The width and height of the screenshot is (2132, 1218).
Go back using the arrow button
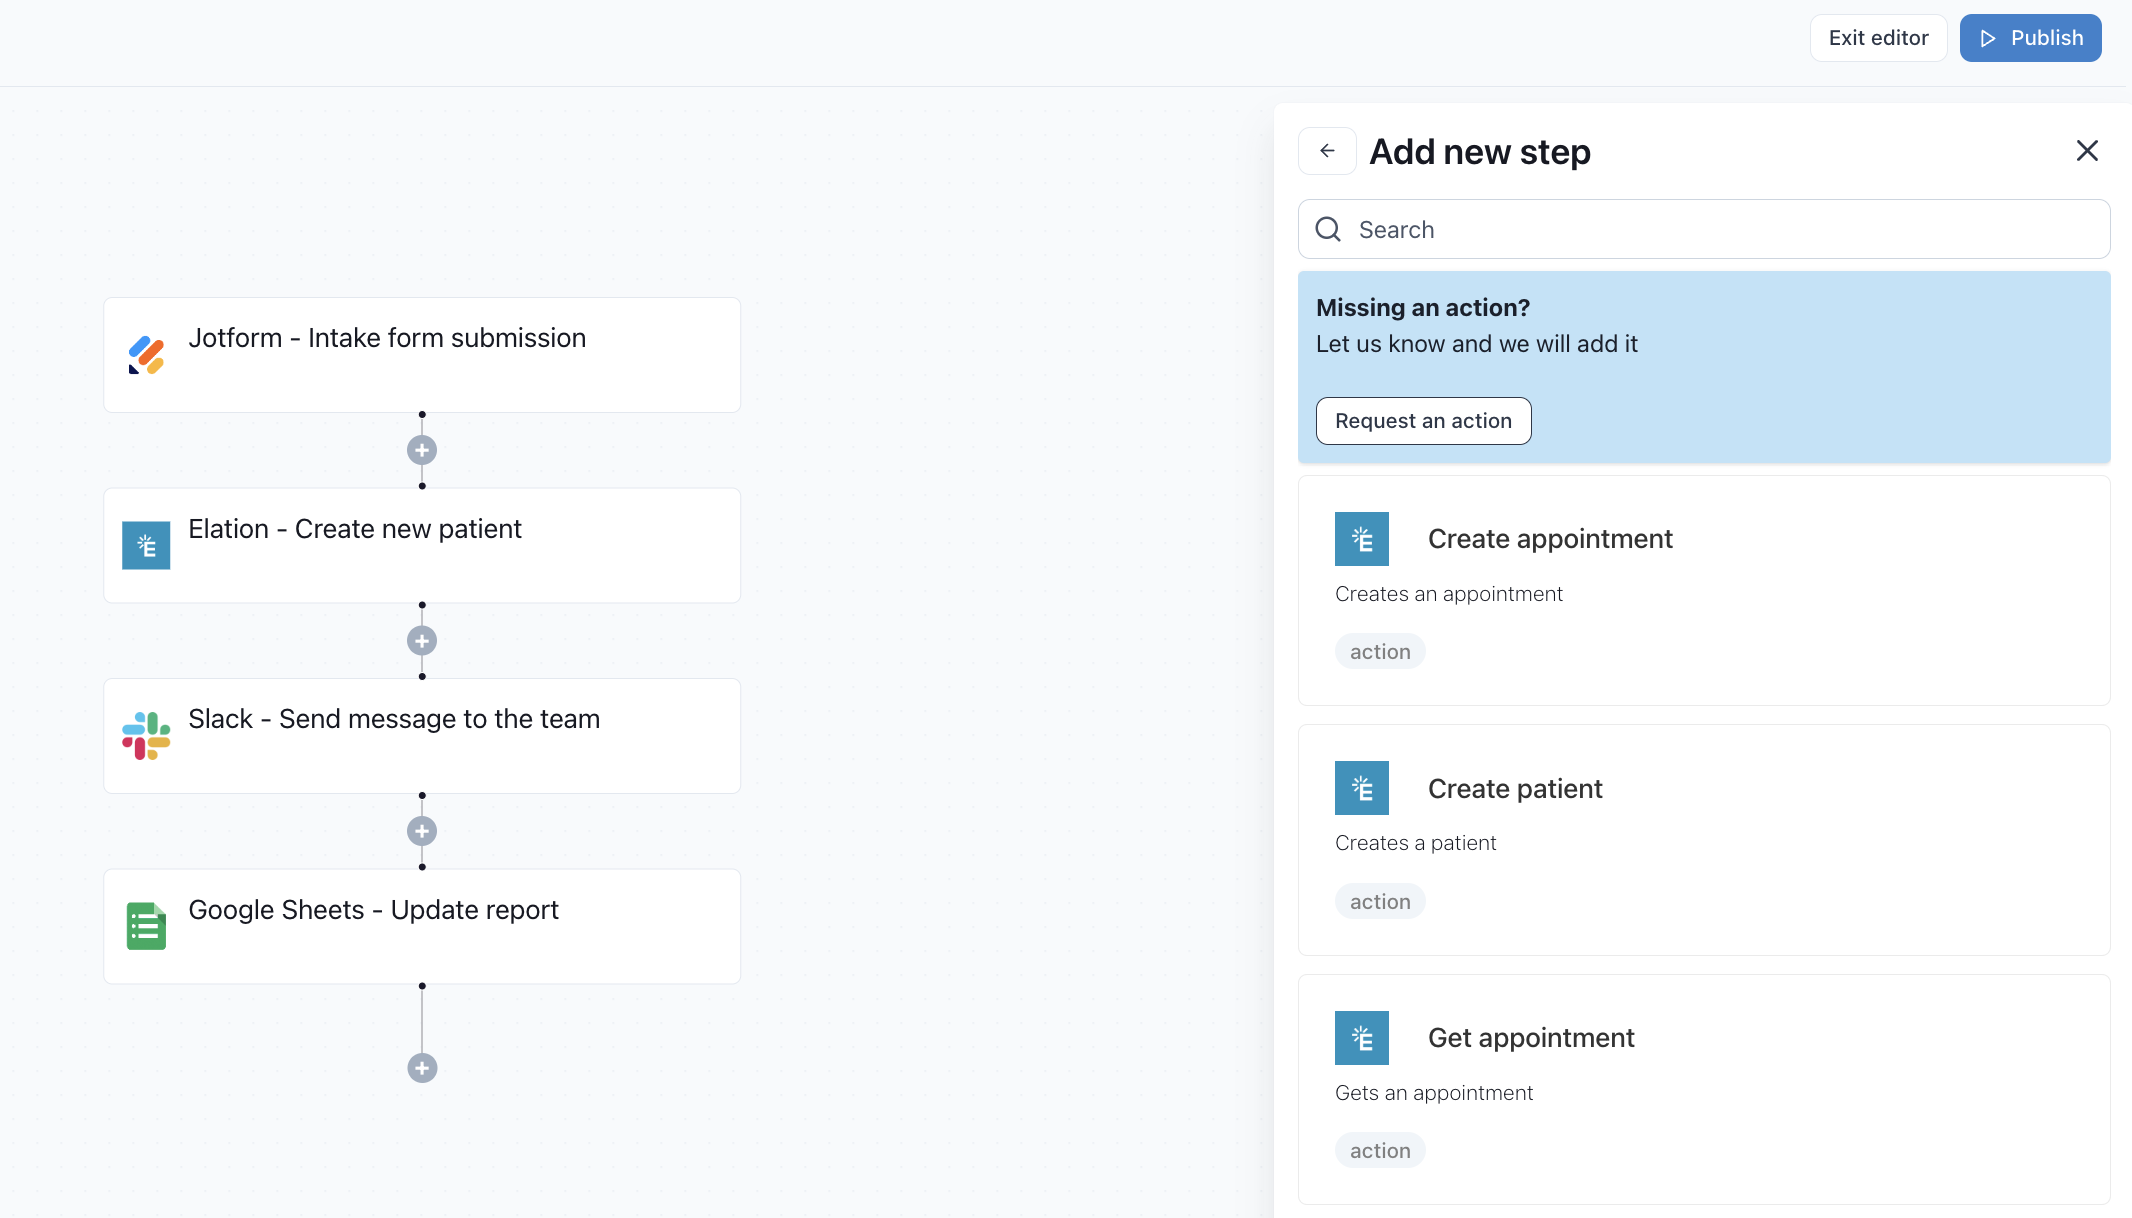pos(1327,151)
